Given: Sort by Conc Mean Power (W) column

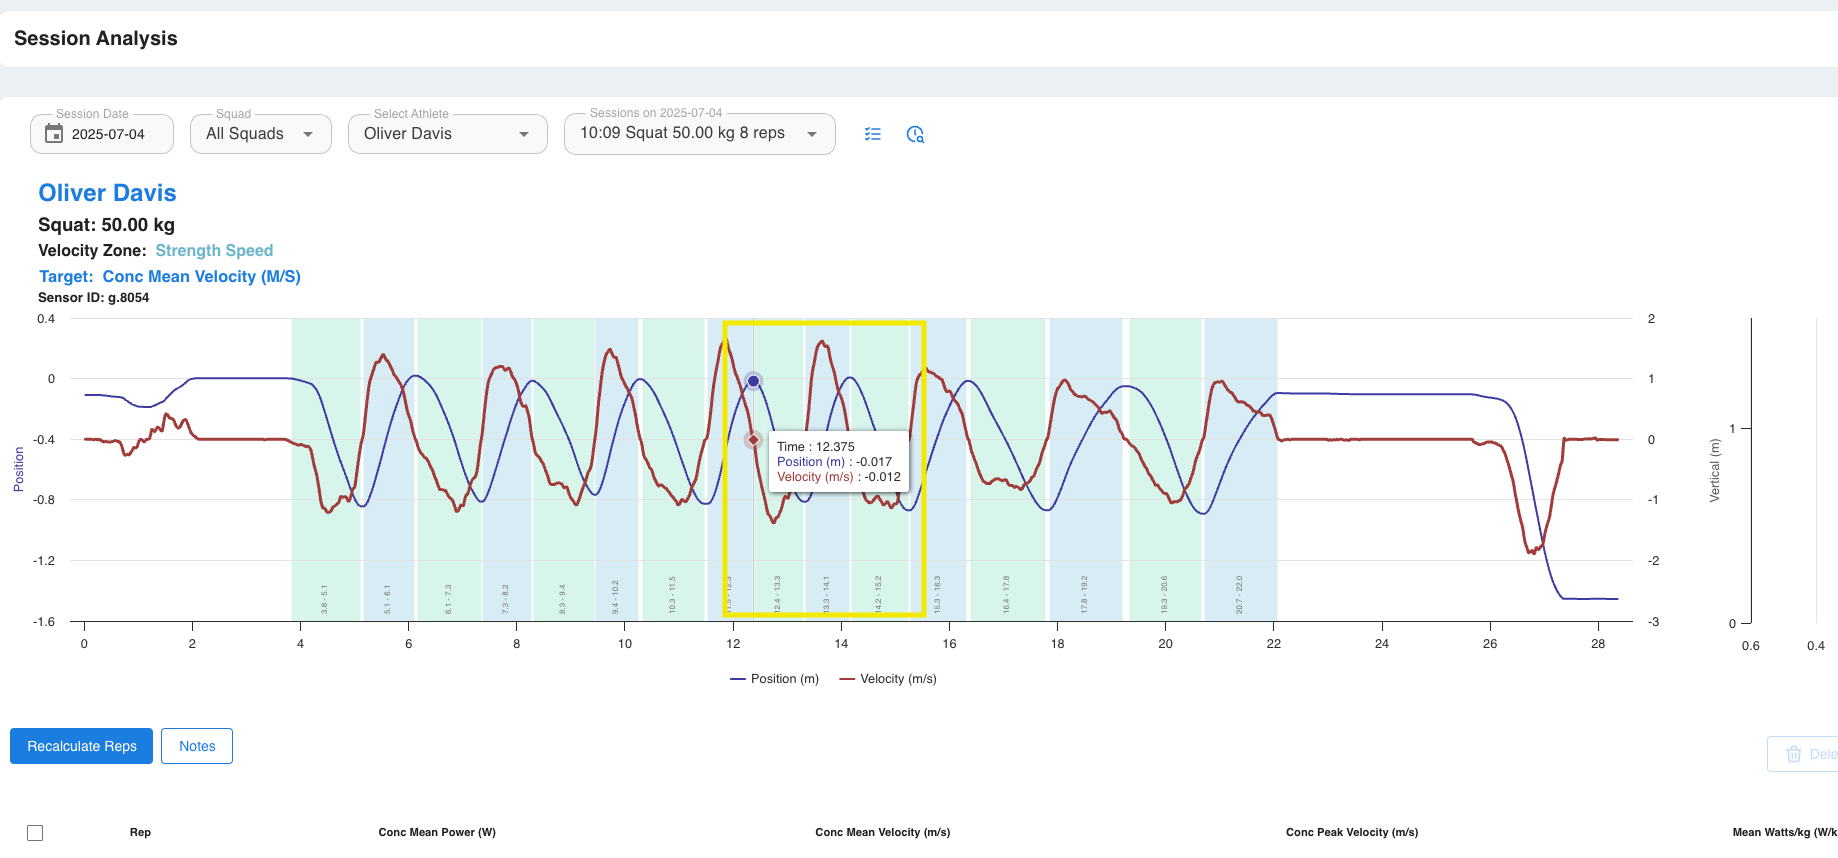Looking at the screenshot, I should pyautogui.click(x=437, y=832).
